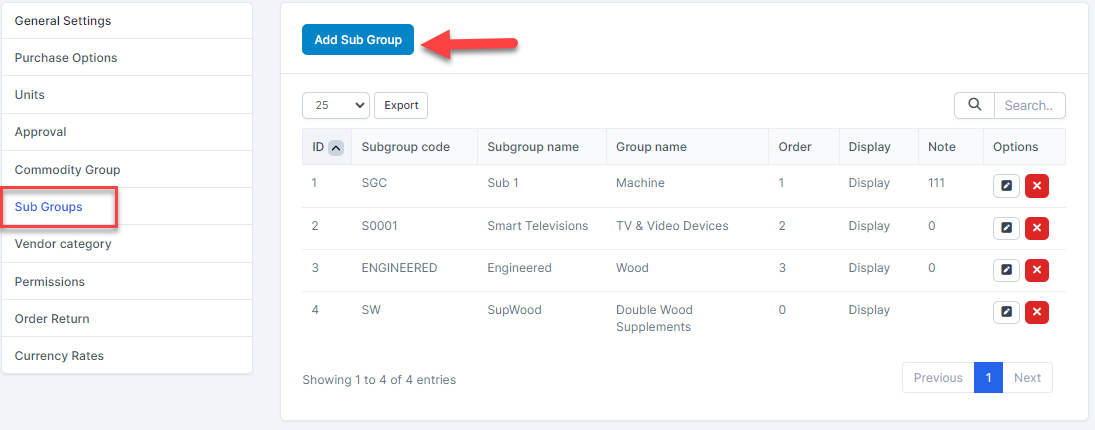Open Currency Rates settings
Viewport: 1095px width, 430px height.
[x=59, y=356]
